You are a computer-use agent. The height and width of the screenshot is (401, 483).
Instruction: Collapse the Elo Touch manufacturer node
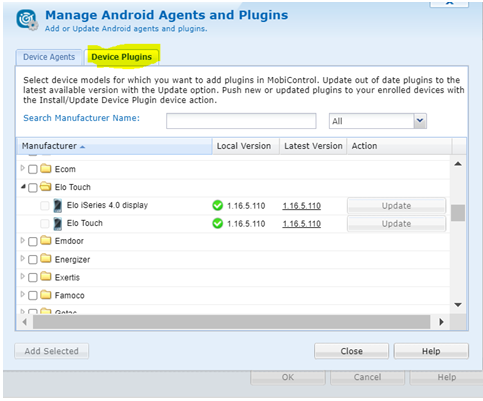(23, 187)
